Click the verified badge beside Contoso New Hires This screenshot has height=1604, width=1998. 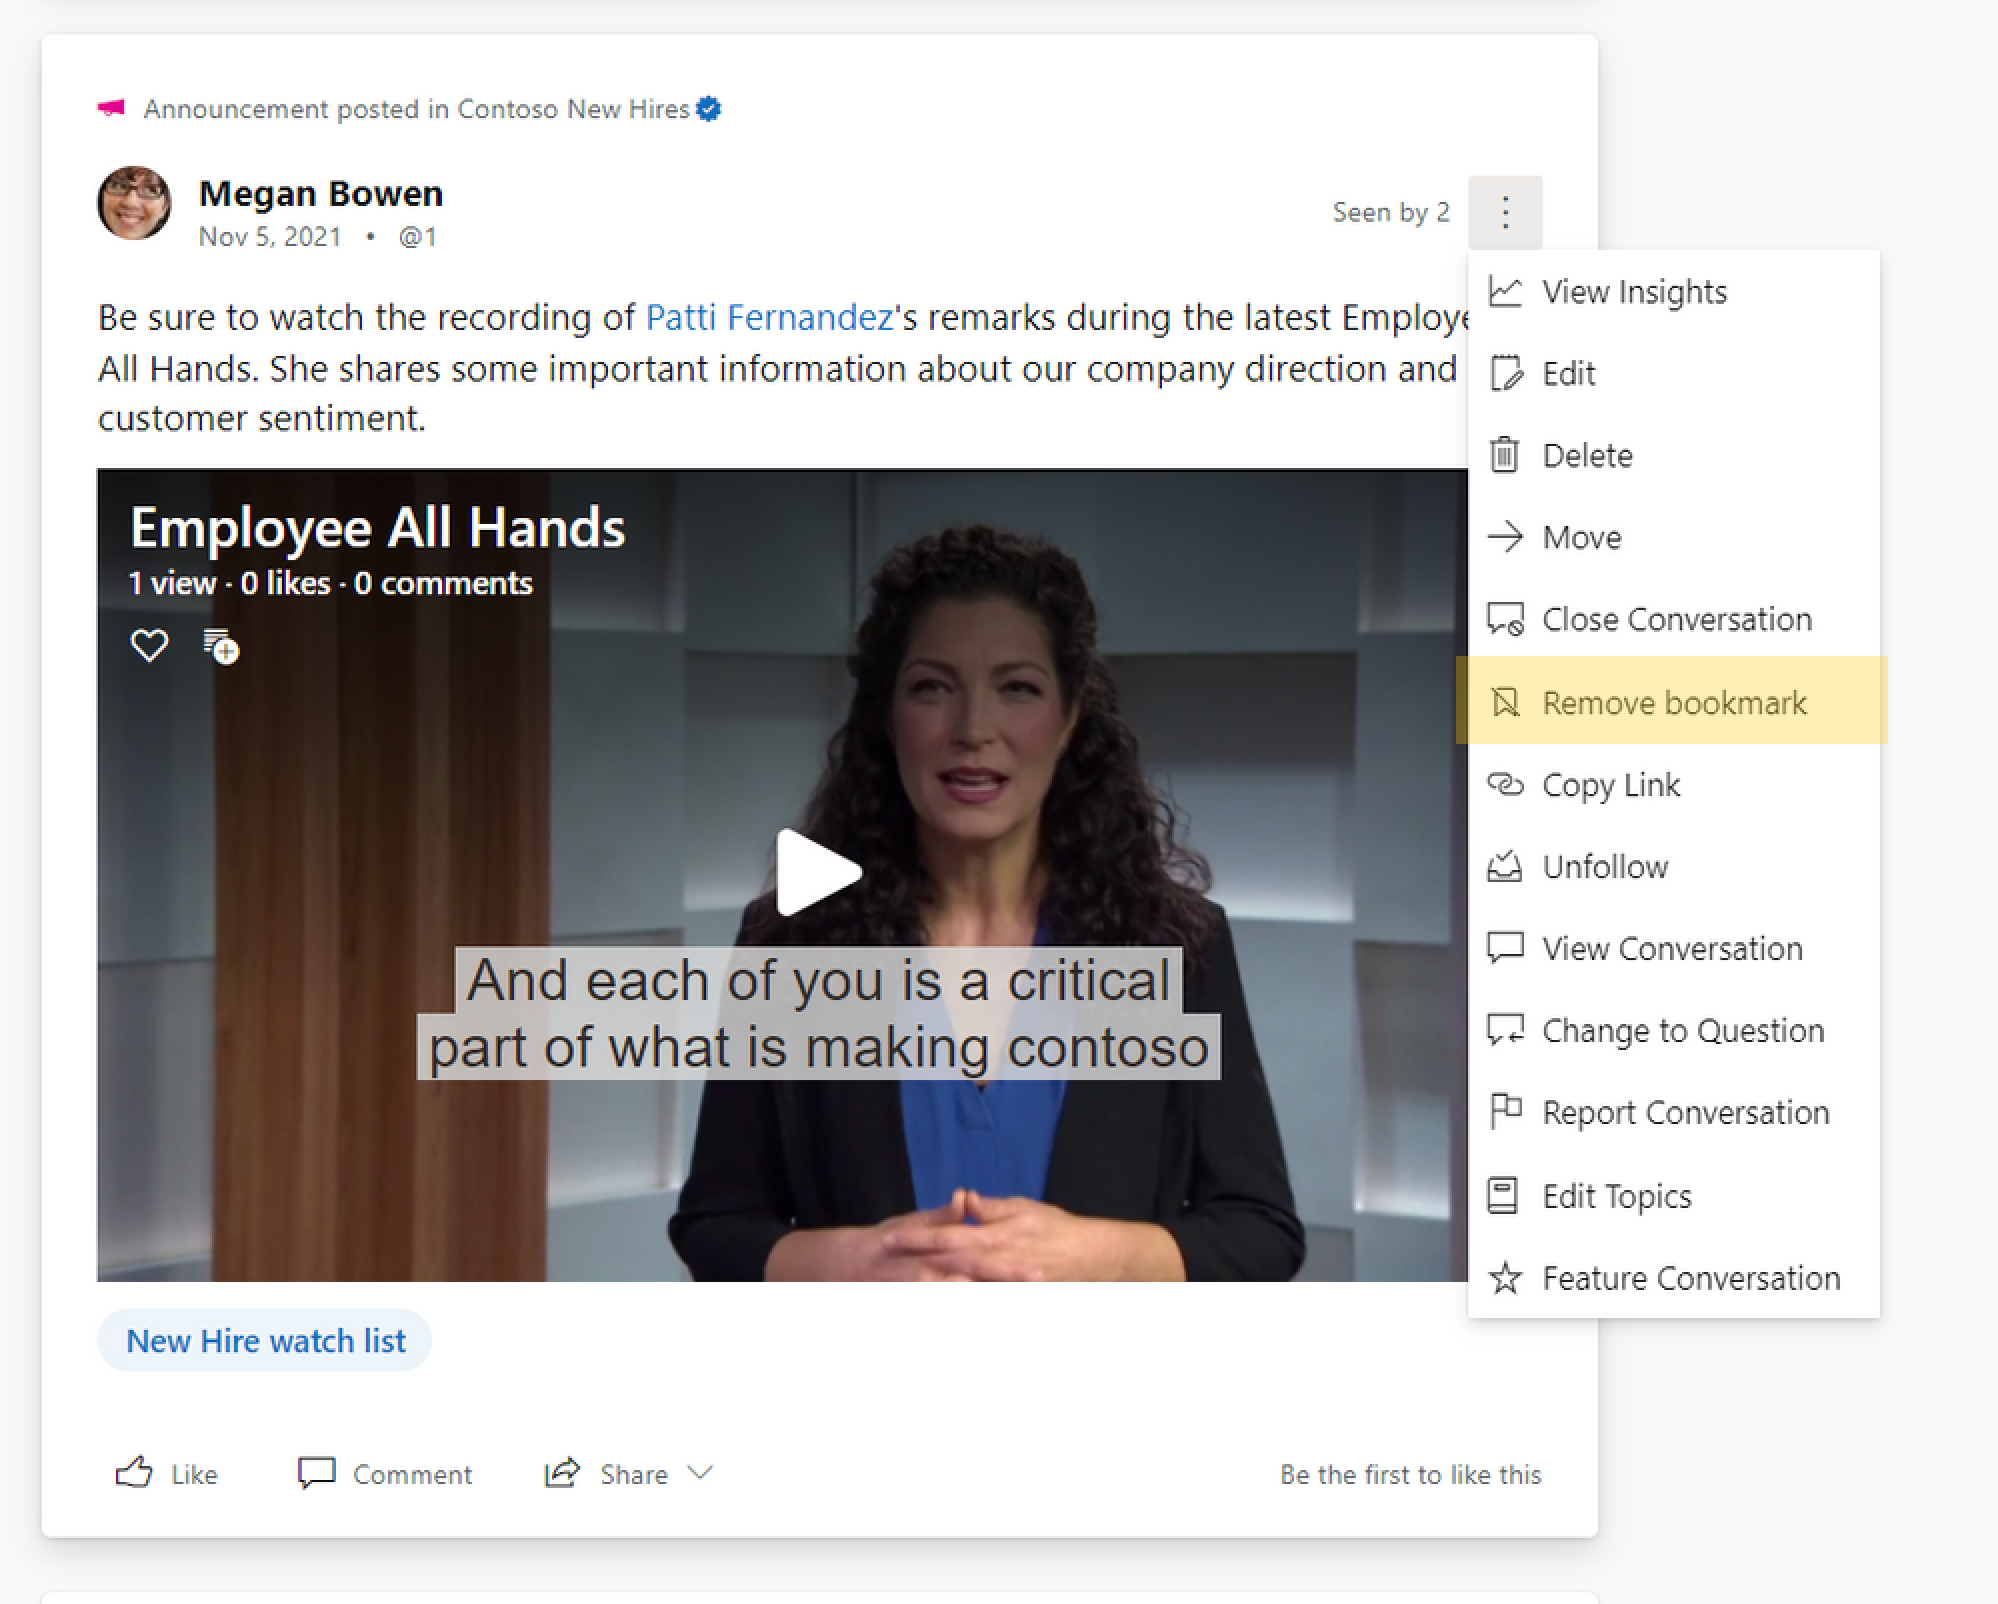click(709, 109)
